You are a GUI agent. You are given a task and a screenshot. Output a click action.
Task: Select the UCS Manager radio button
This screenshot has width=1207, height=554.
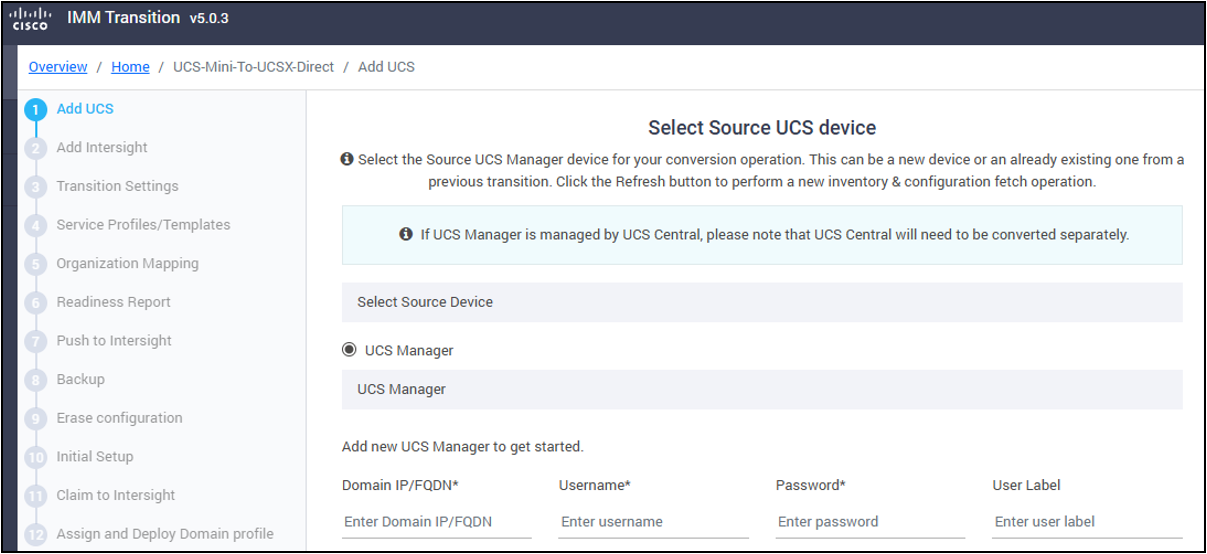[x=349, y=350]
